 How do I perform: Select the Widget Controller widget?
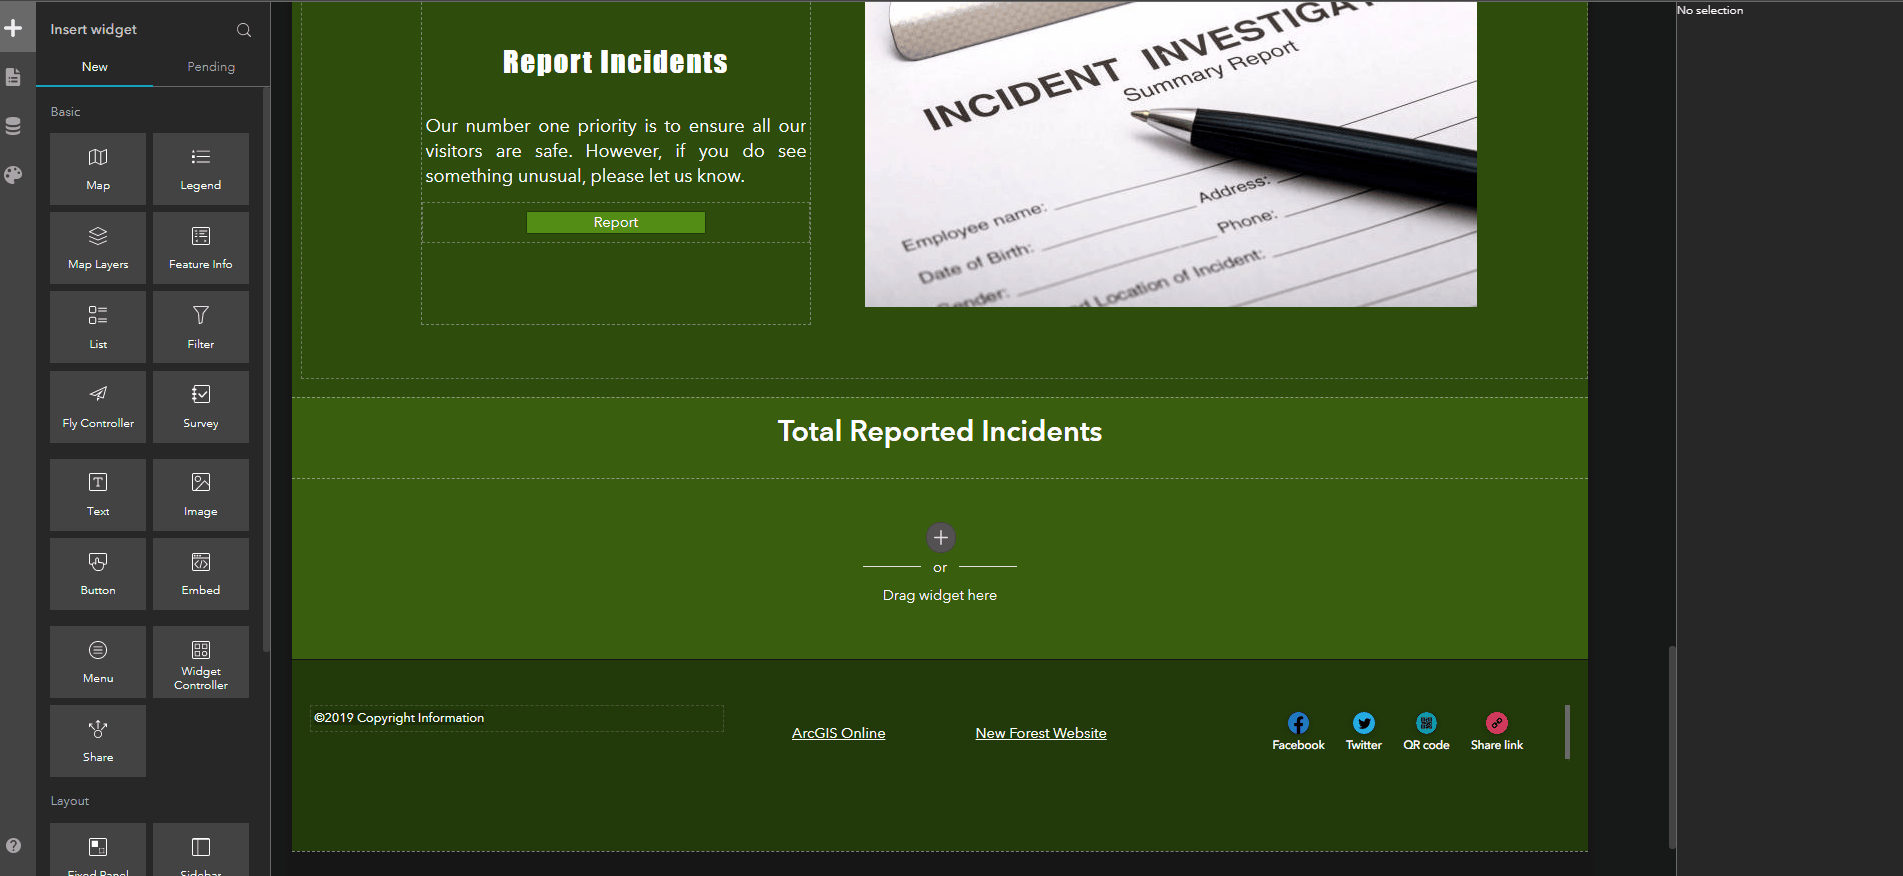click(x=201, y=662)
